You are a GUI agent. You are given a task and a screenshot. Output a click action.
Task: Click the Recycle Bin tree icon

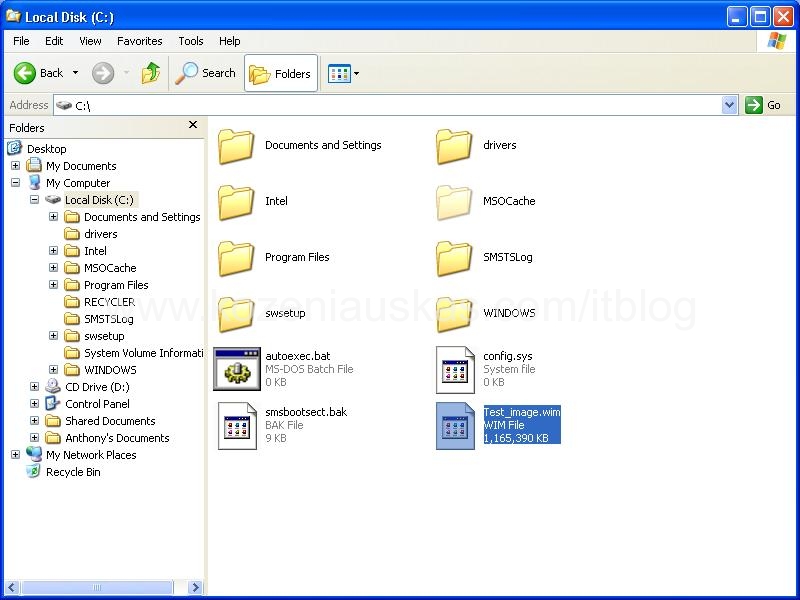pos(34,471)
